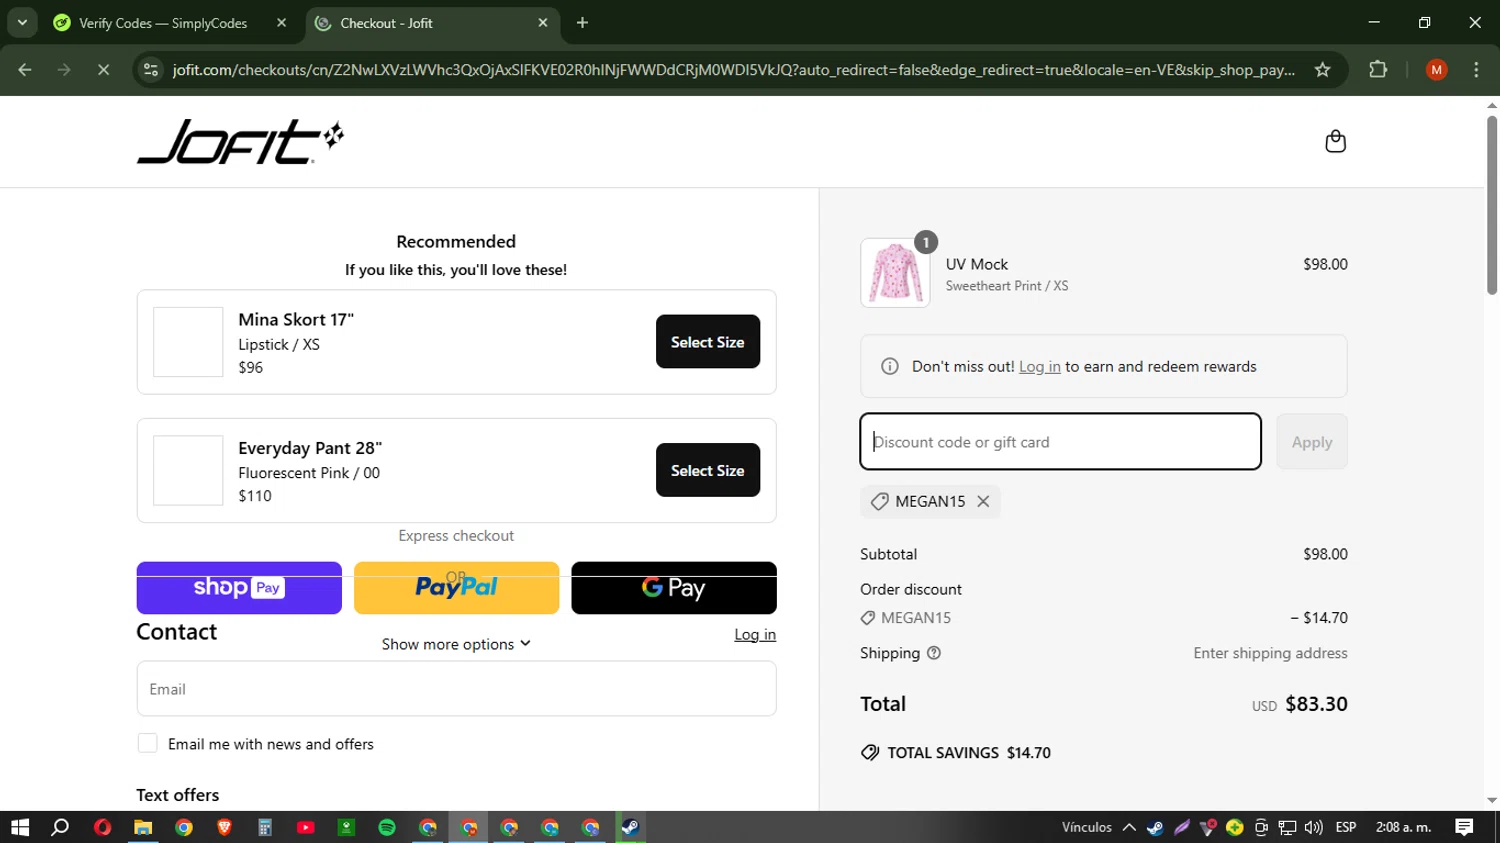Expand Show more options for express checkout
This screenshot has width=1500, height=843.
(x=456, y=644)
